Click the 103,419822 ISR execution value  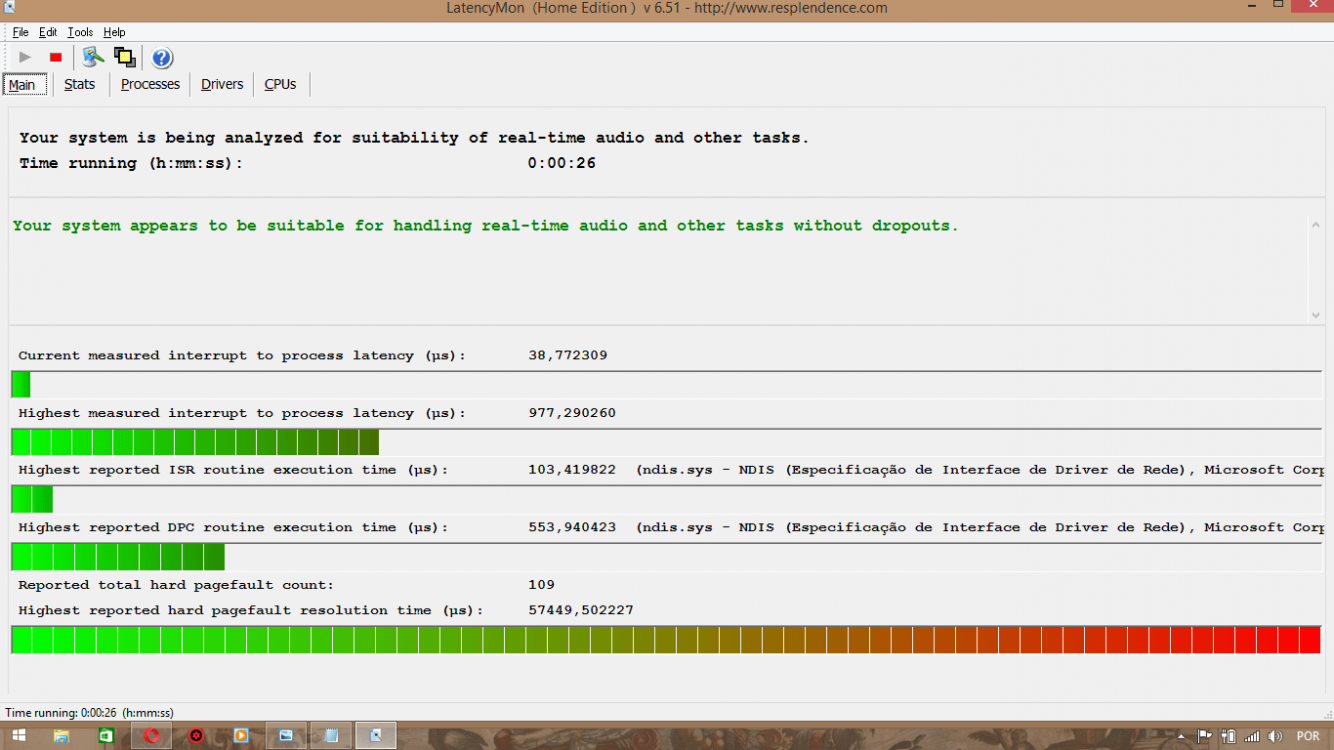(x=572, y=470)
